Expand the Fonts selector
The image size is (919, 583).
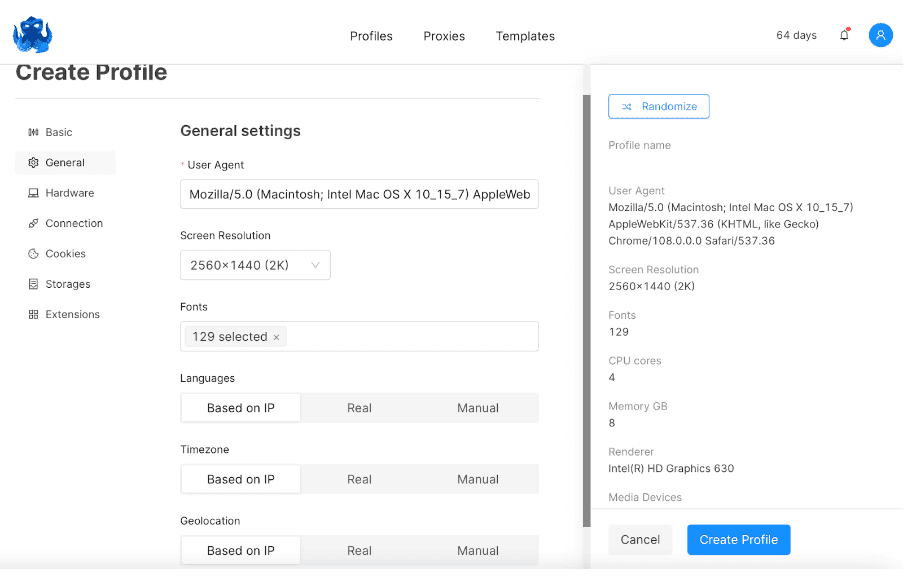click(x=359, y=336)
